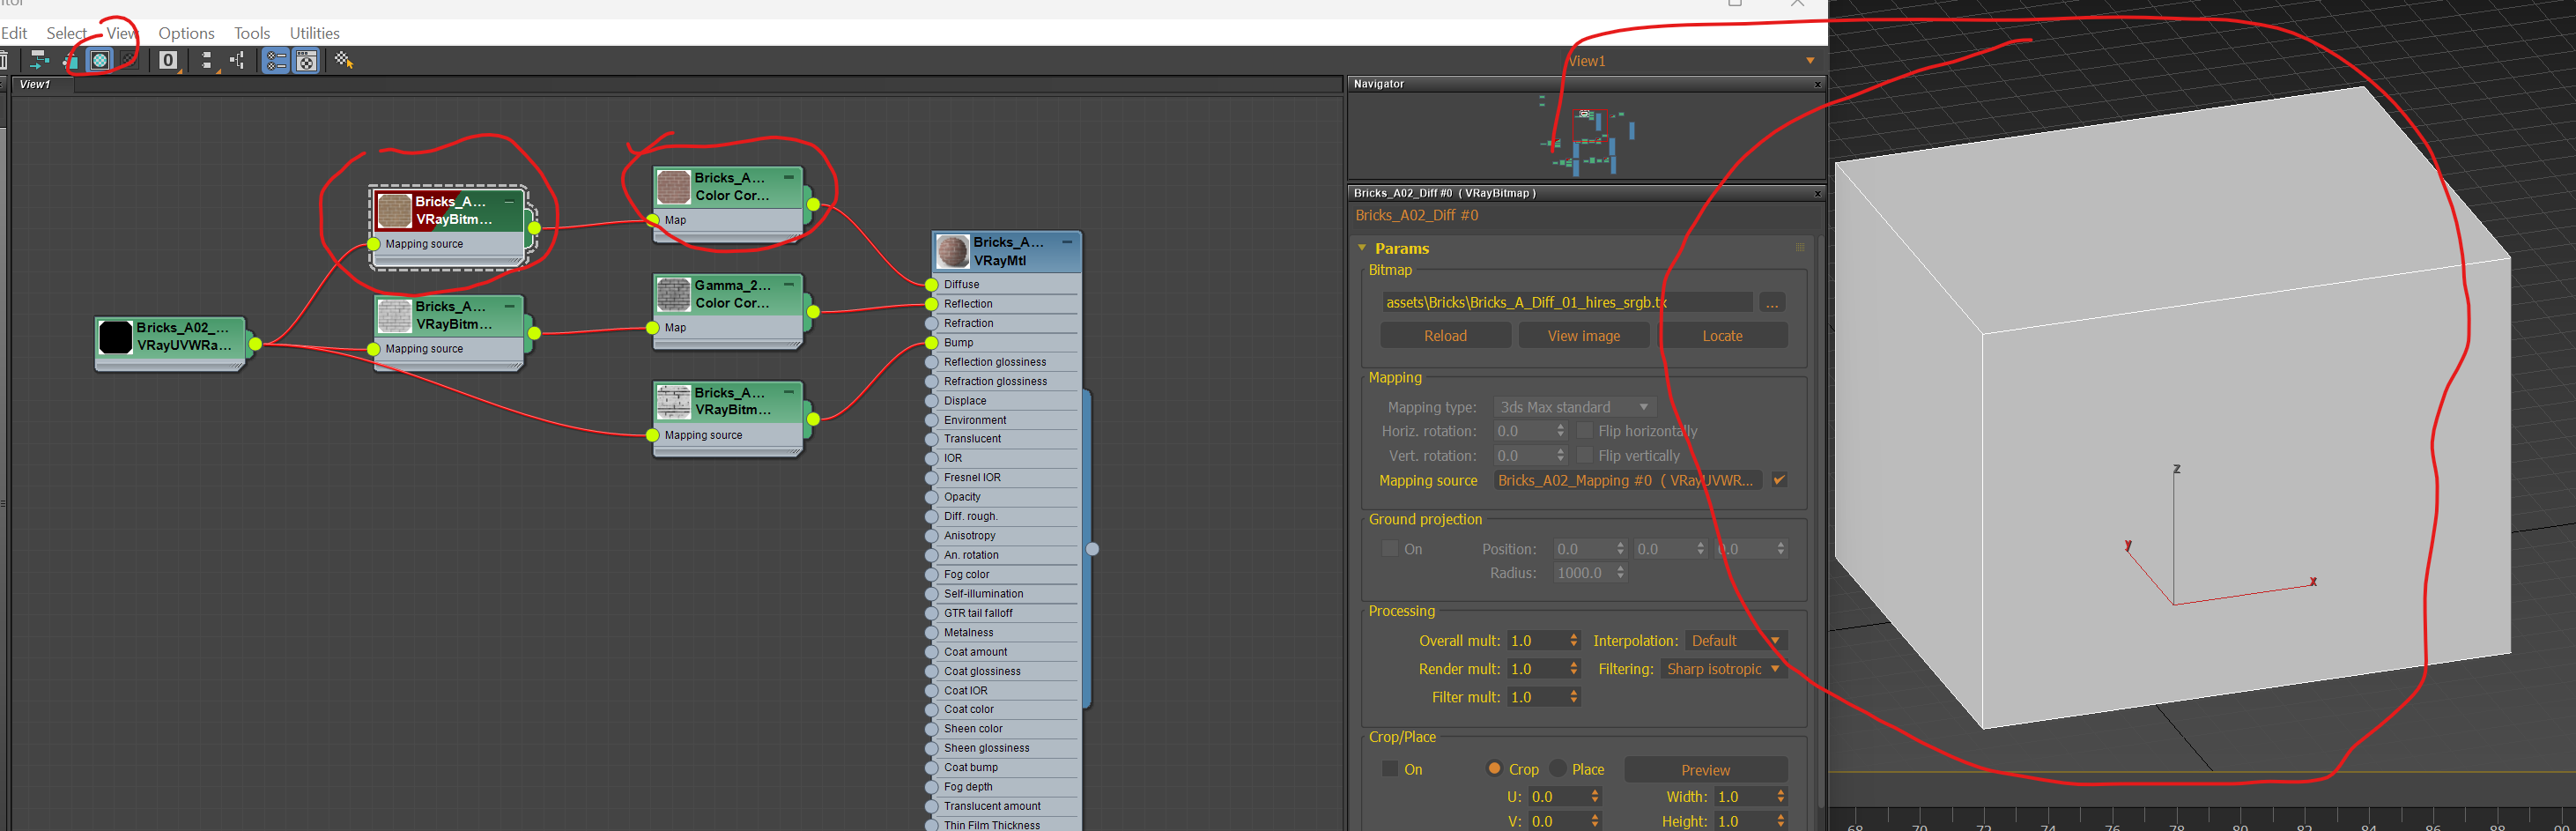The width and height of the screenshot is (2576, 831).
Task: Click the Lay Out Children icon
Action: pos(237,60)
